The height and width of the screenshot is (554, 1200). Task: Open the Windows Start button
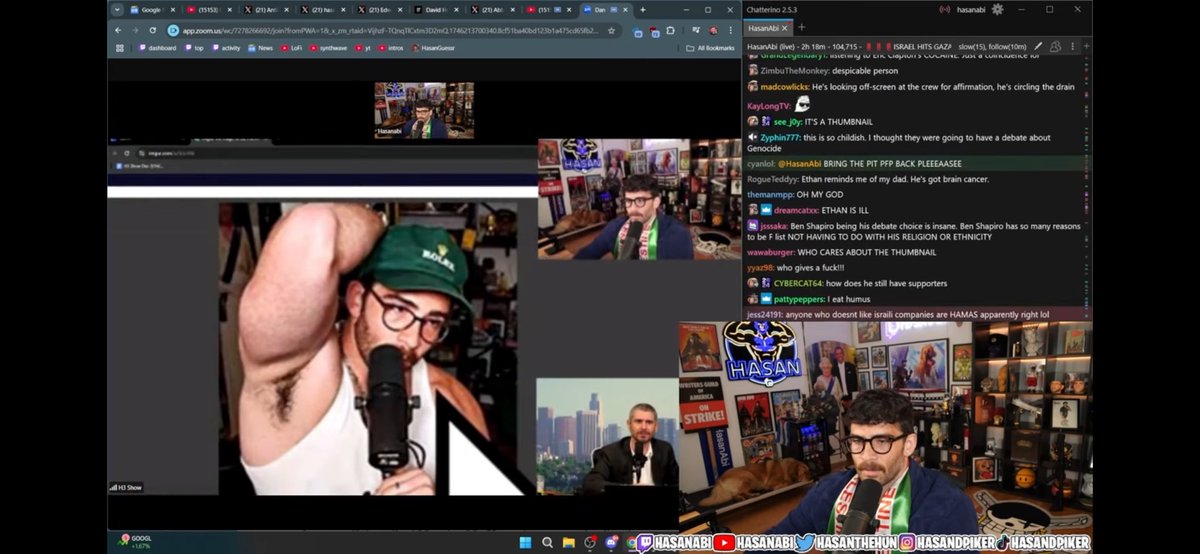pyautogui.click(x=525, y=543)
